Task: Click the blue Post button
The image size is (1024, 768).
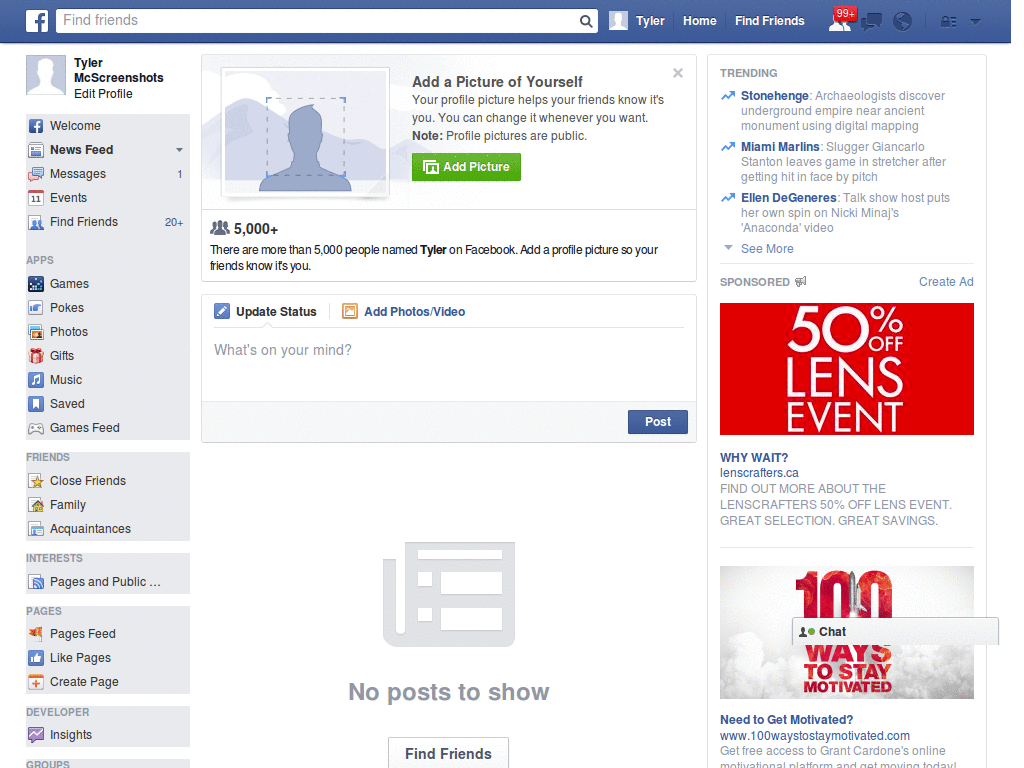Action: [658, 422]
